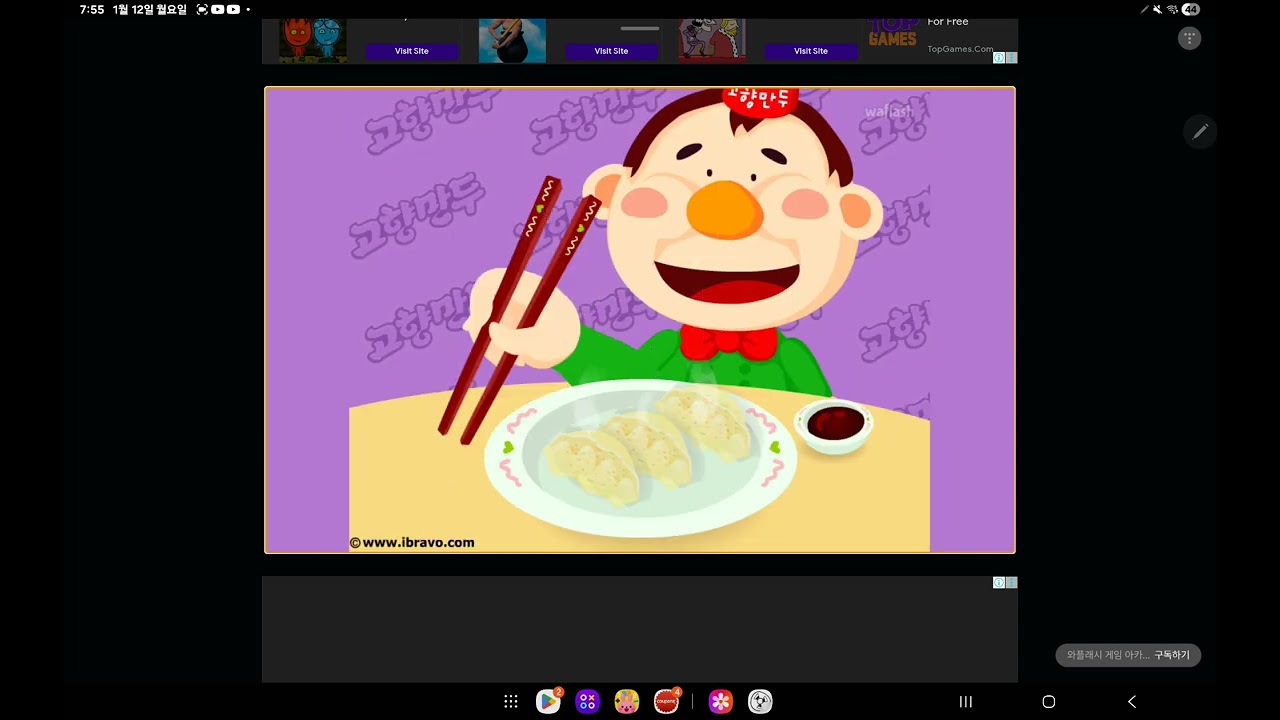Tap the recent apps navigation button

[966, 702]
